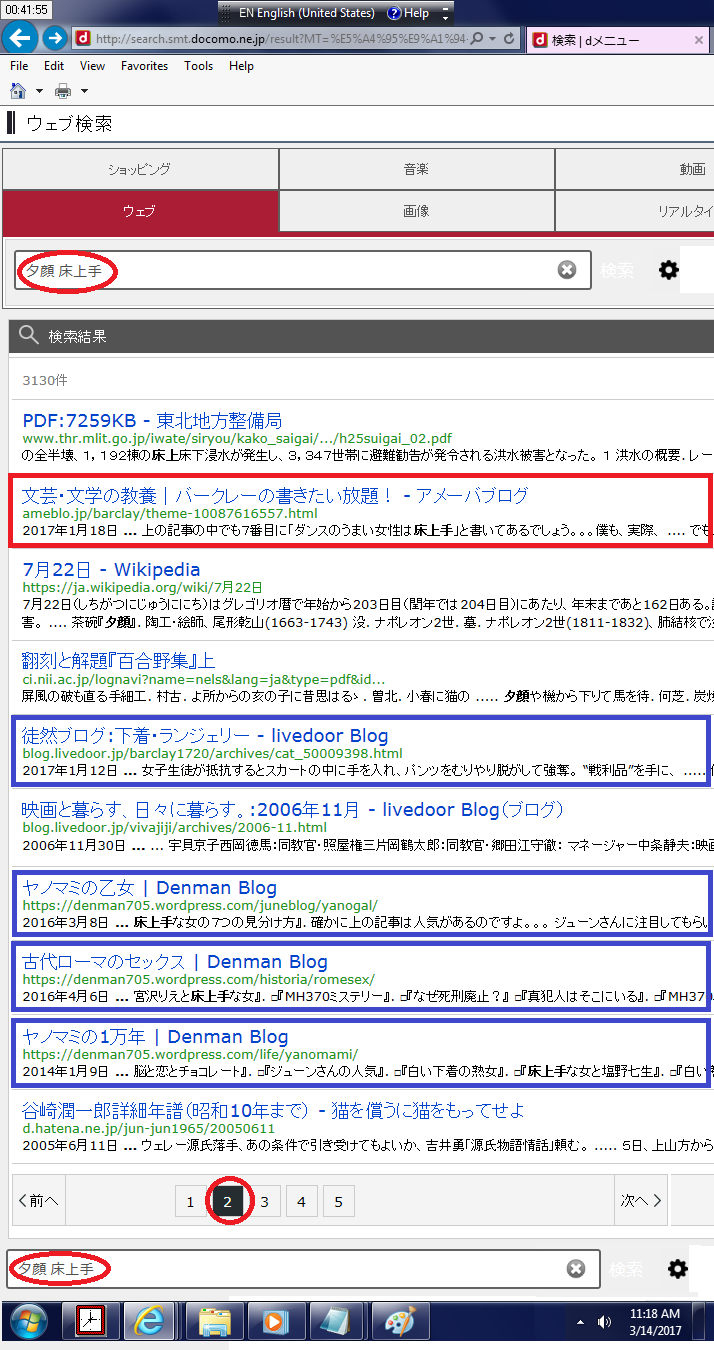Viewport: 714px width, 1350px height.
Task: Go to next page with 次へ
Action: tap(641, 1201)
